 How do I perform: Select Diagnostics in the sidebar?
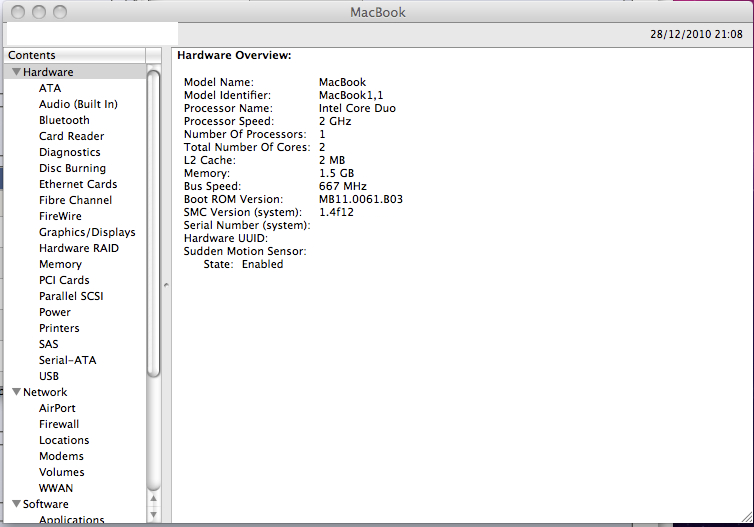pyautogui.click(x=70, y=152)
